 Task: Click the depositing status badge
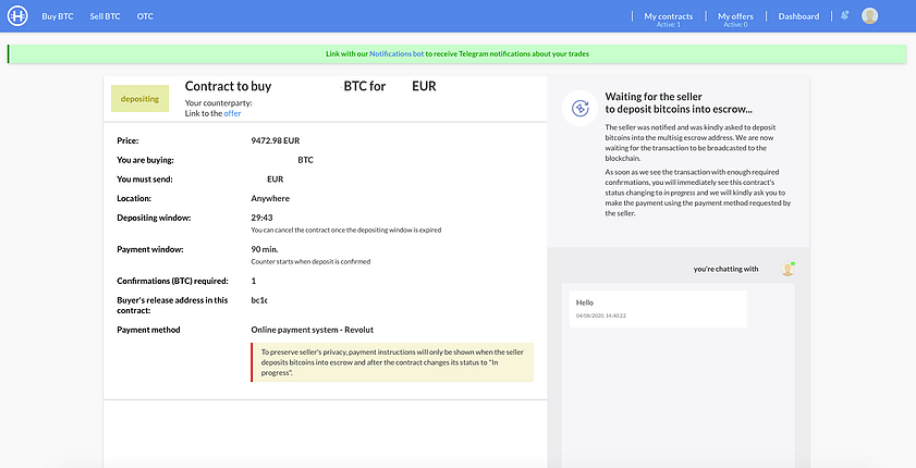(x=140, y=99)
